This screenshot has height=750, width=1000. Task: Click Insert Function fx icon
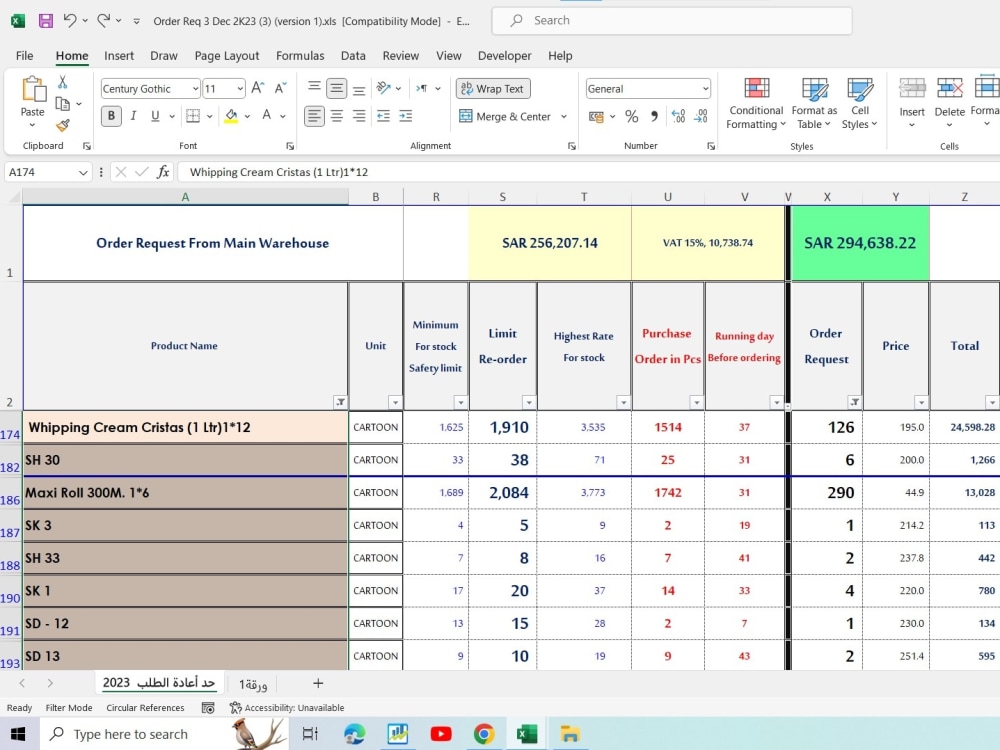pyautogui.click(x=163, y=172)
